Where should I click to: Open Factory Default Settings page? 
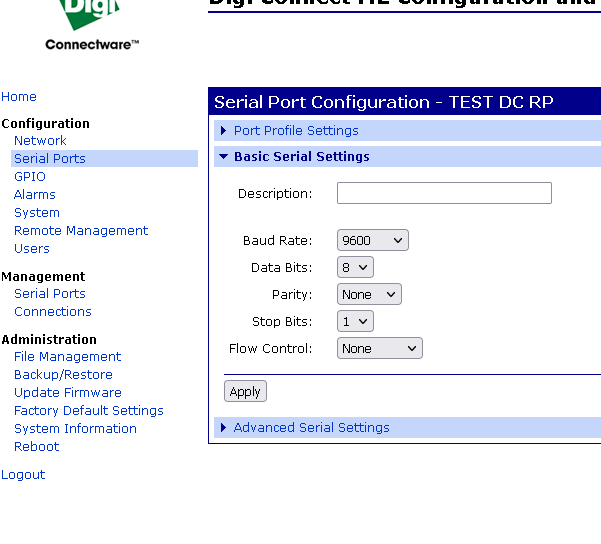pos(89,411)
